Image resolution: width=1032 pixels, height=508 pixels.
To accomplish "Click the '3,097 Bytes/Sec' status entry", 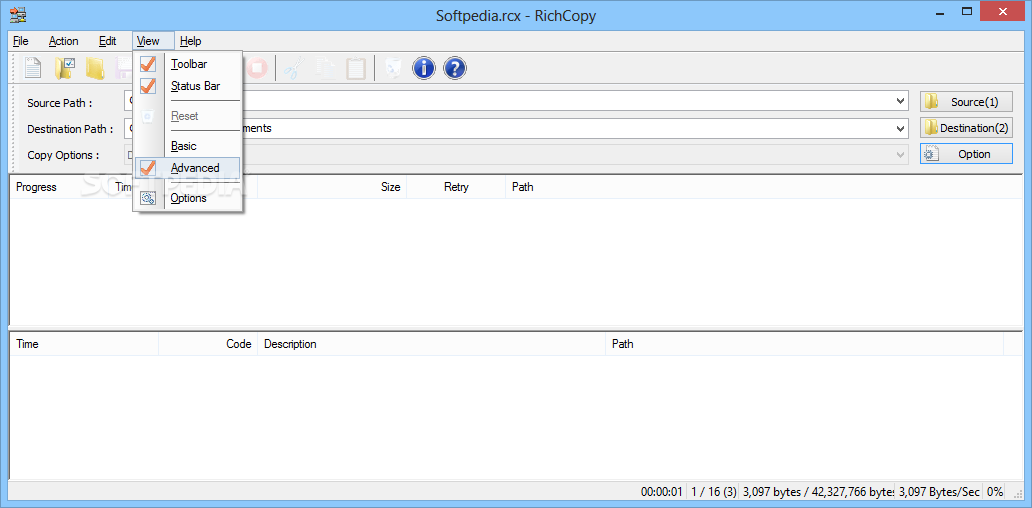I will [x=939, y=492].
